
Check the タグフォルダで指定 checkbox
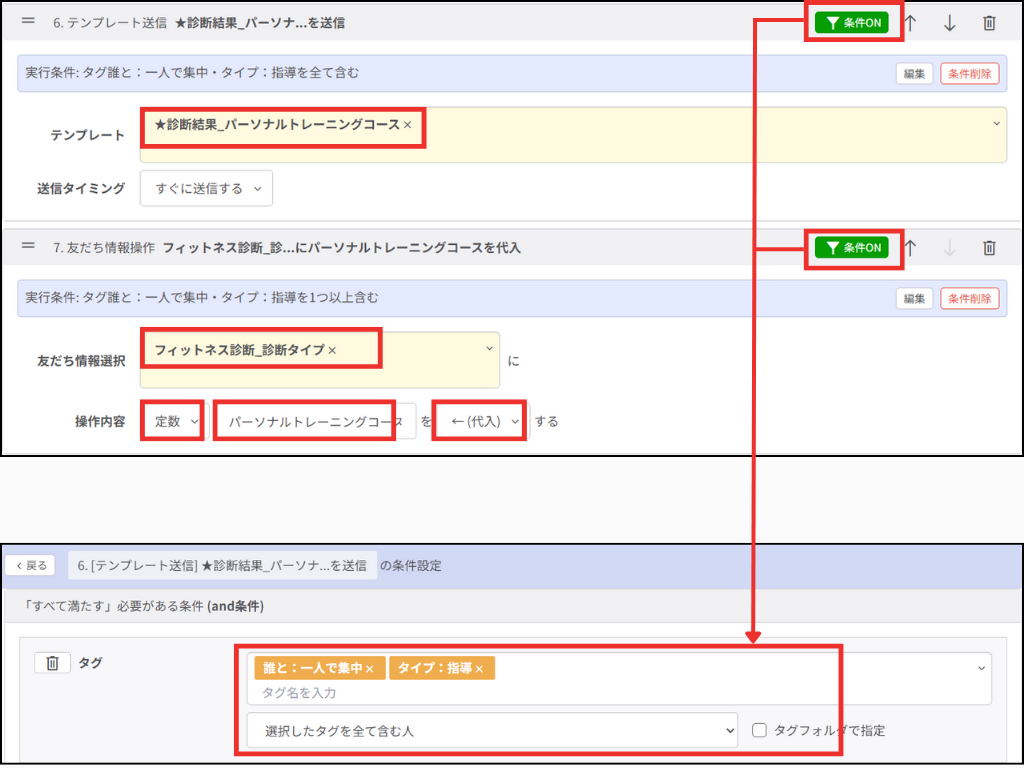tap(760, 731)
